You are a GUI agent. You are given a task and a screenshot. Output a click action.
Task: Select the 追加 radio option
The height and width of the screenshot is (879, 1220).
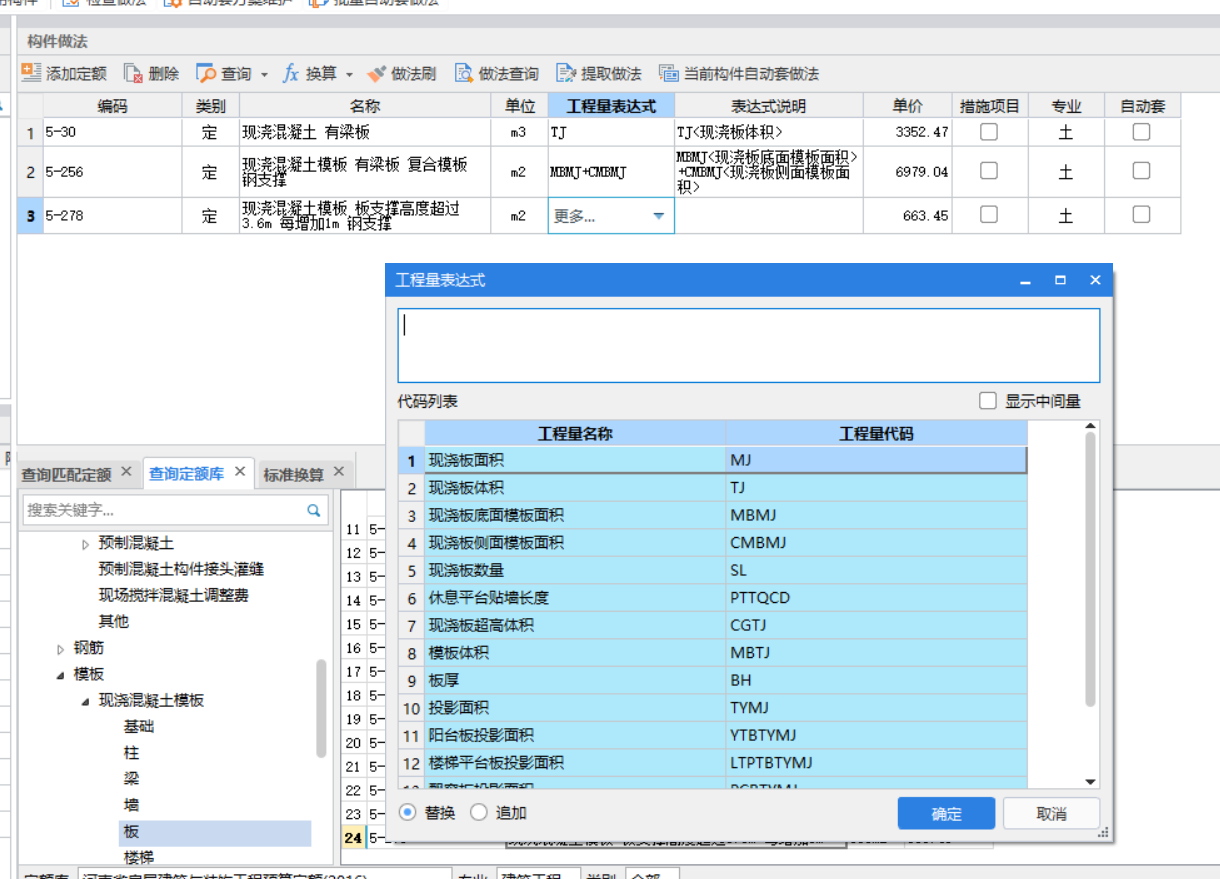[x=478, y=812]
